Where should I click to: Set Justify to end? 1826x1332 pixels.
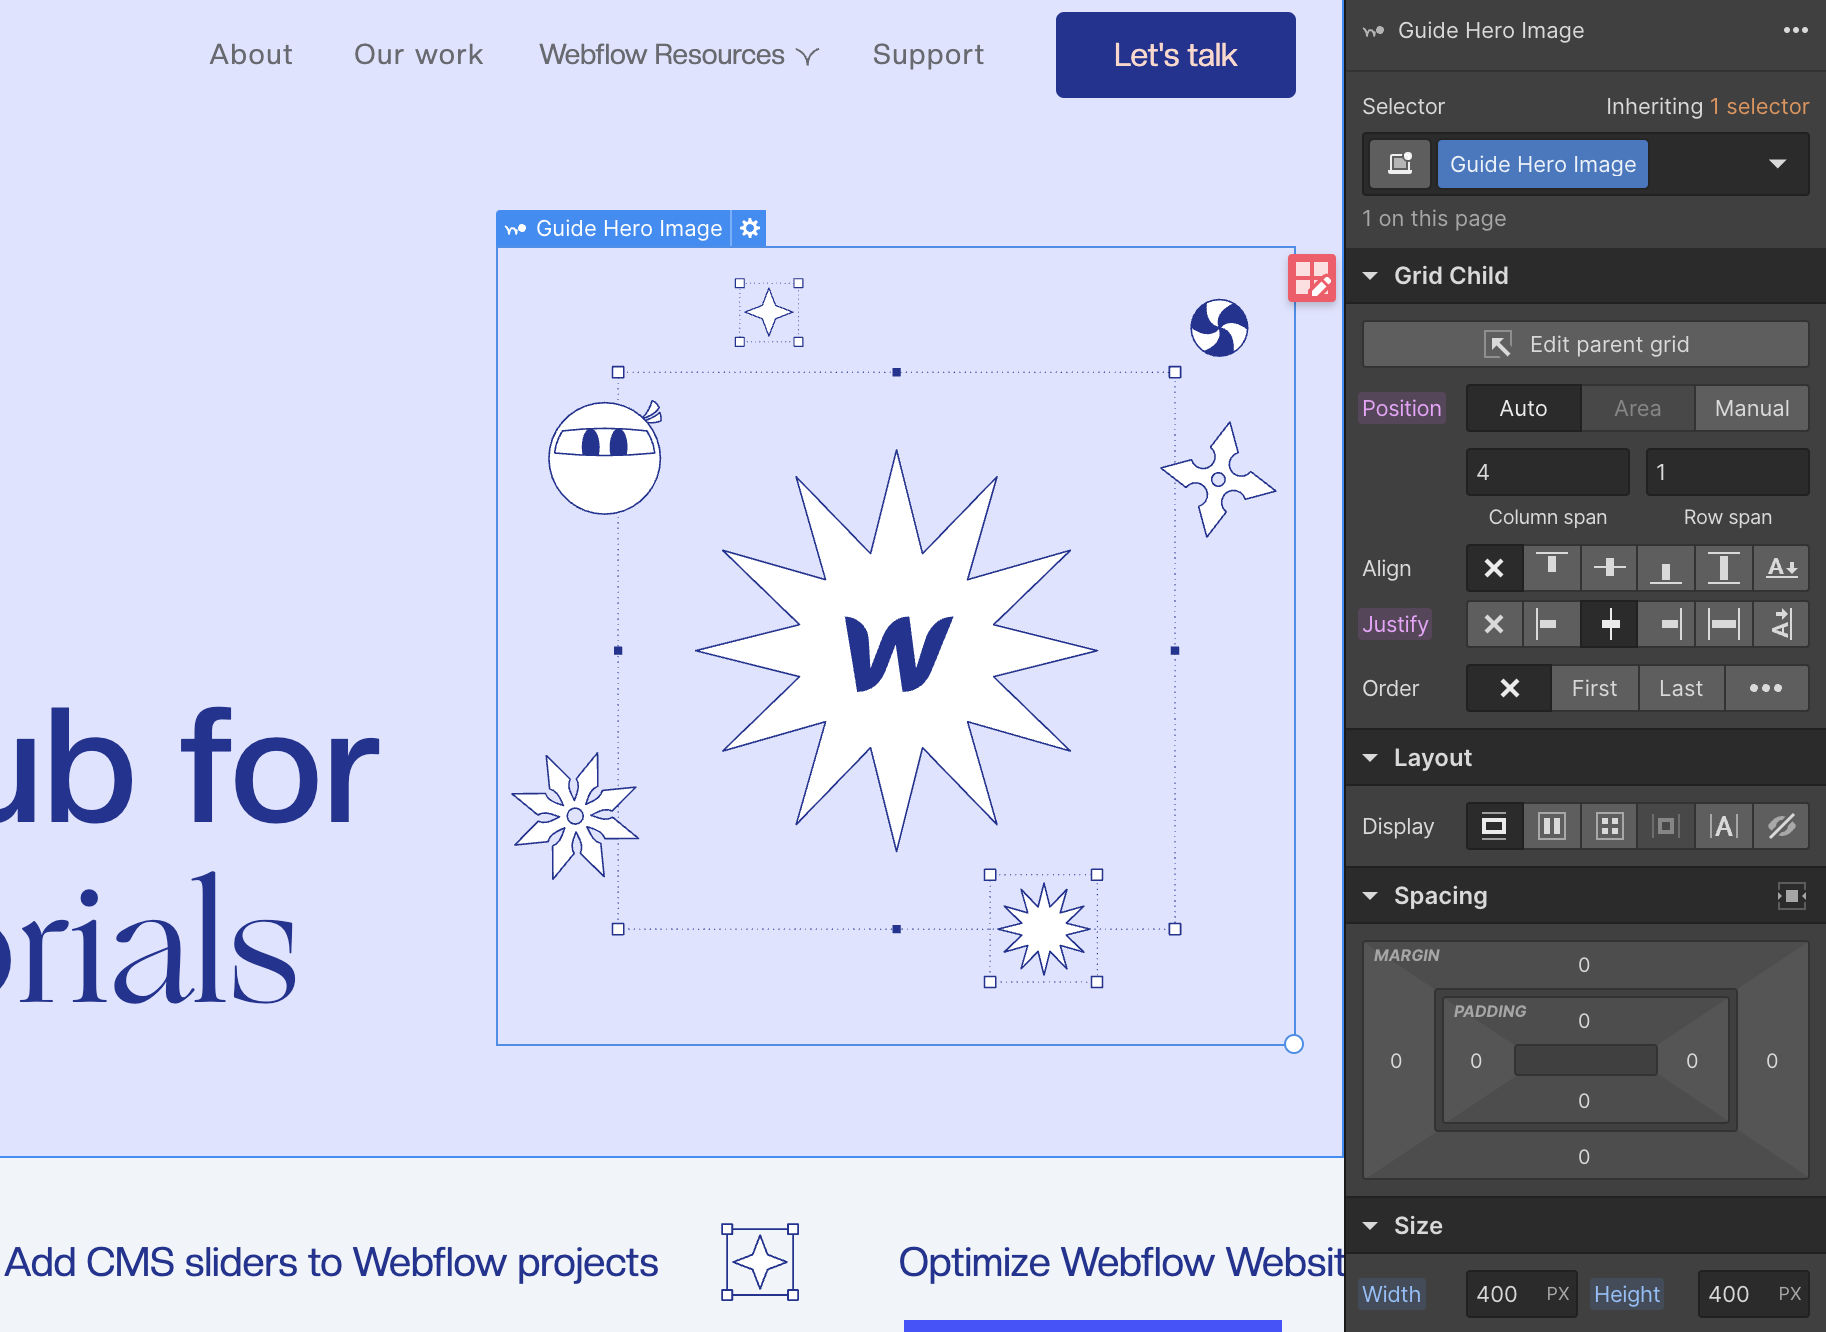(x=1666, y=624)
